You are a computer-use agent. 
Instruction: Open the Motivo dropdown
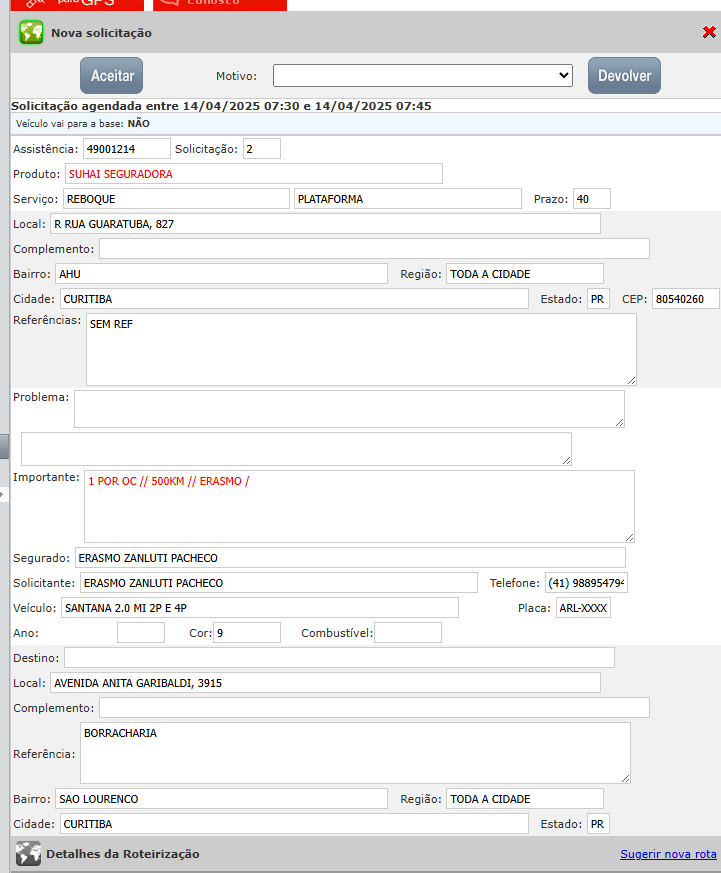click(422, 76)
